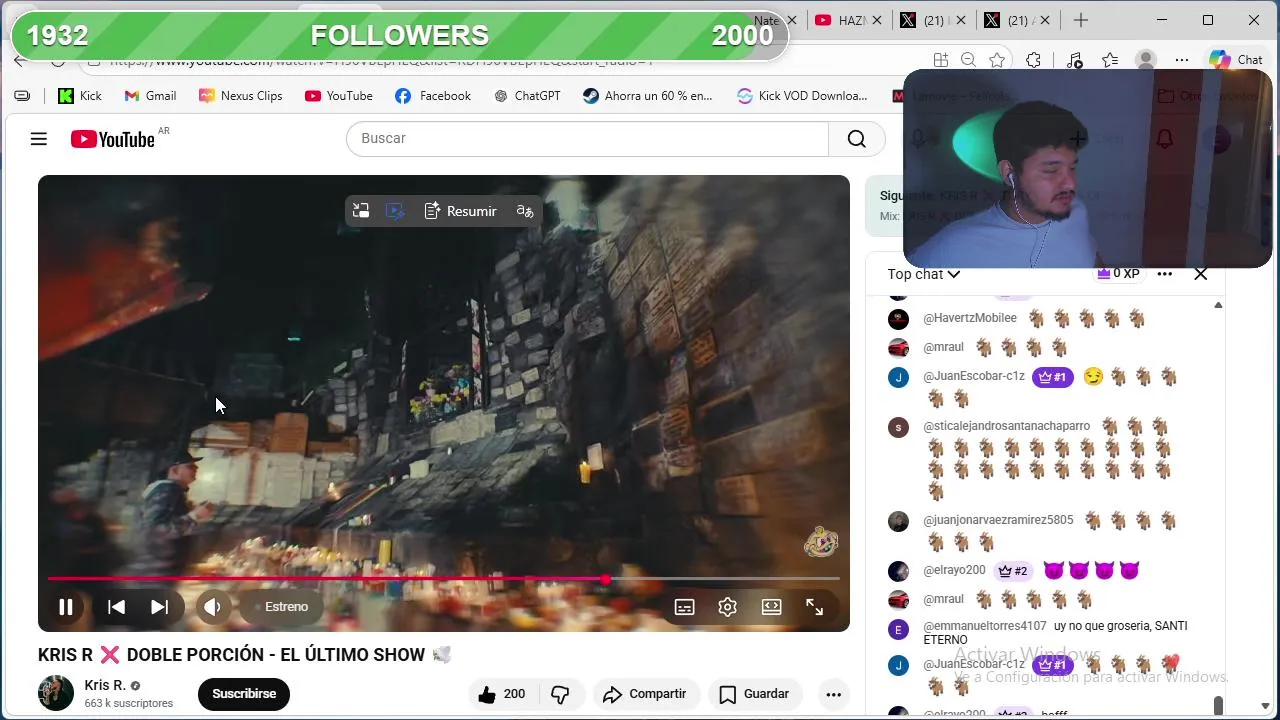Click @HavertzMobilee username in chat
The height and width of the screenshot is (720, 1280).
(x=970, y=318)
